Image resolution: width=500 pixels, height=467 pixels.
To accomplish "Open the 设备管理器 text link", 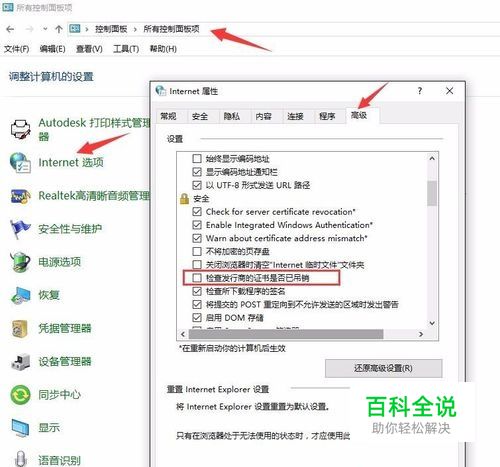I will pos(65,362).
